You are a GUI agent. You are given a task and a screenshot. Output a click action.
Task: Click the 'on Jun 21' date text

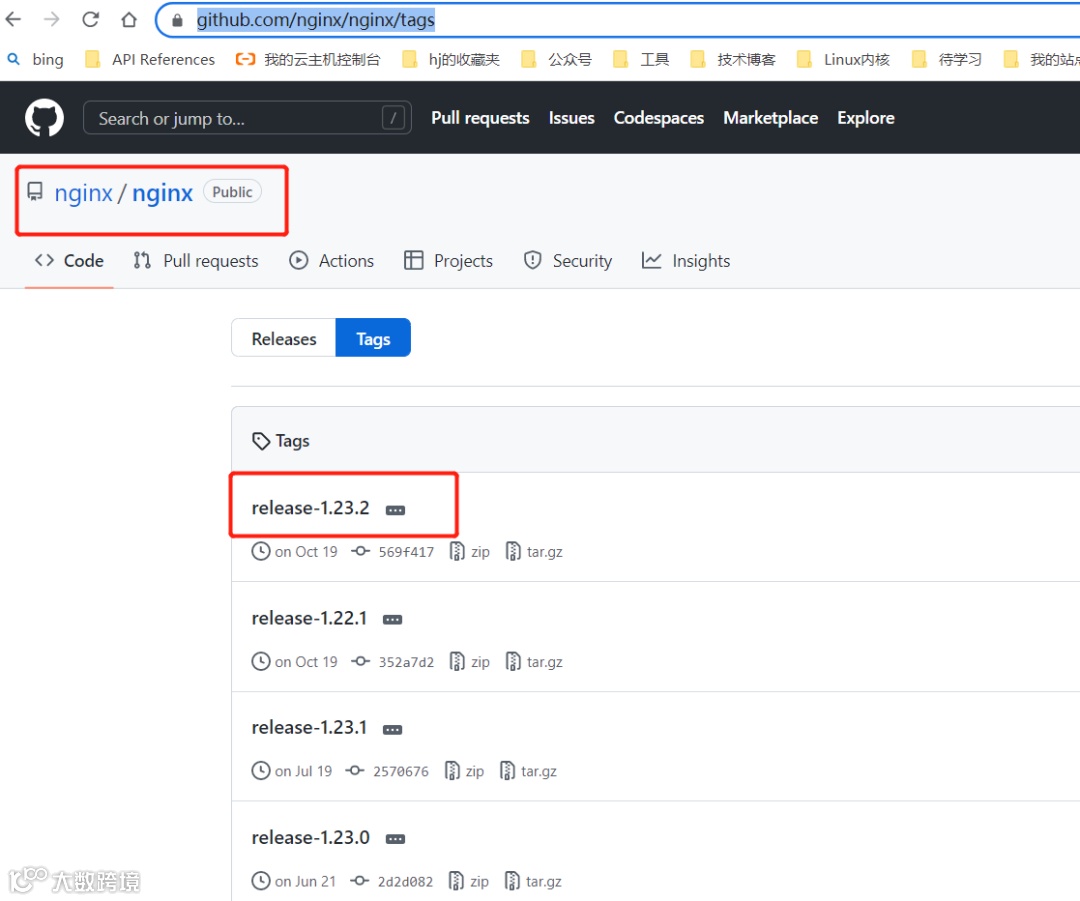[305, 881]
